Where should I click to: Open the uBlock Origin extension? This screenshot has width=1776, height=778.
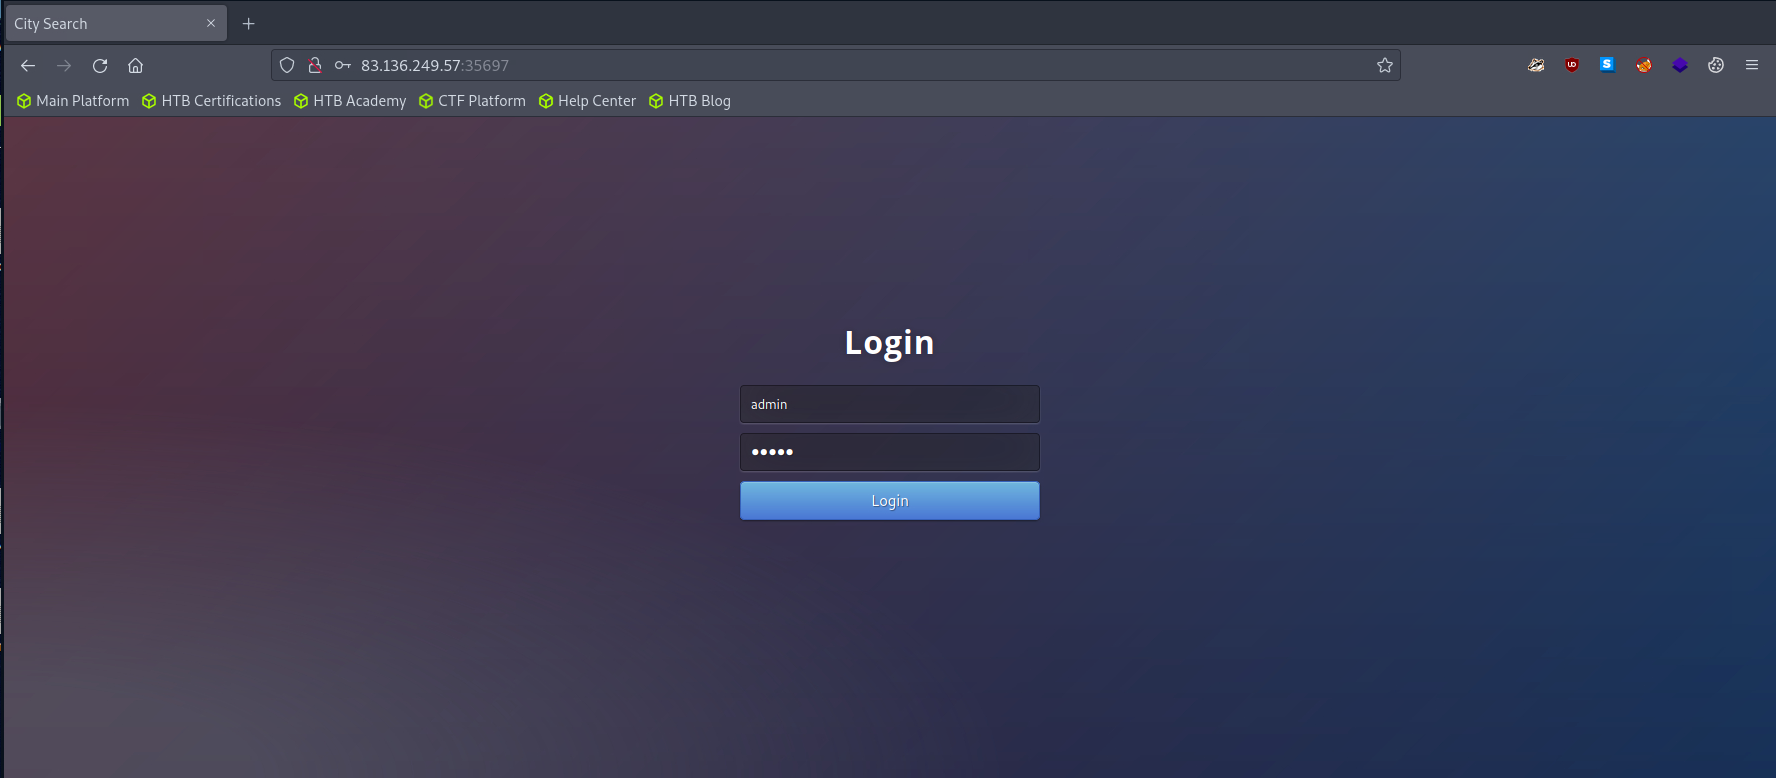1572,65
